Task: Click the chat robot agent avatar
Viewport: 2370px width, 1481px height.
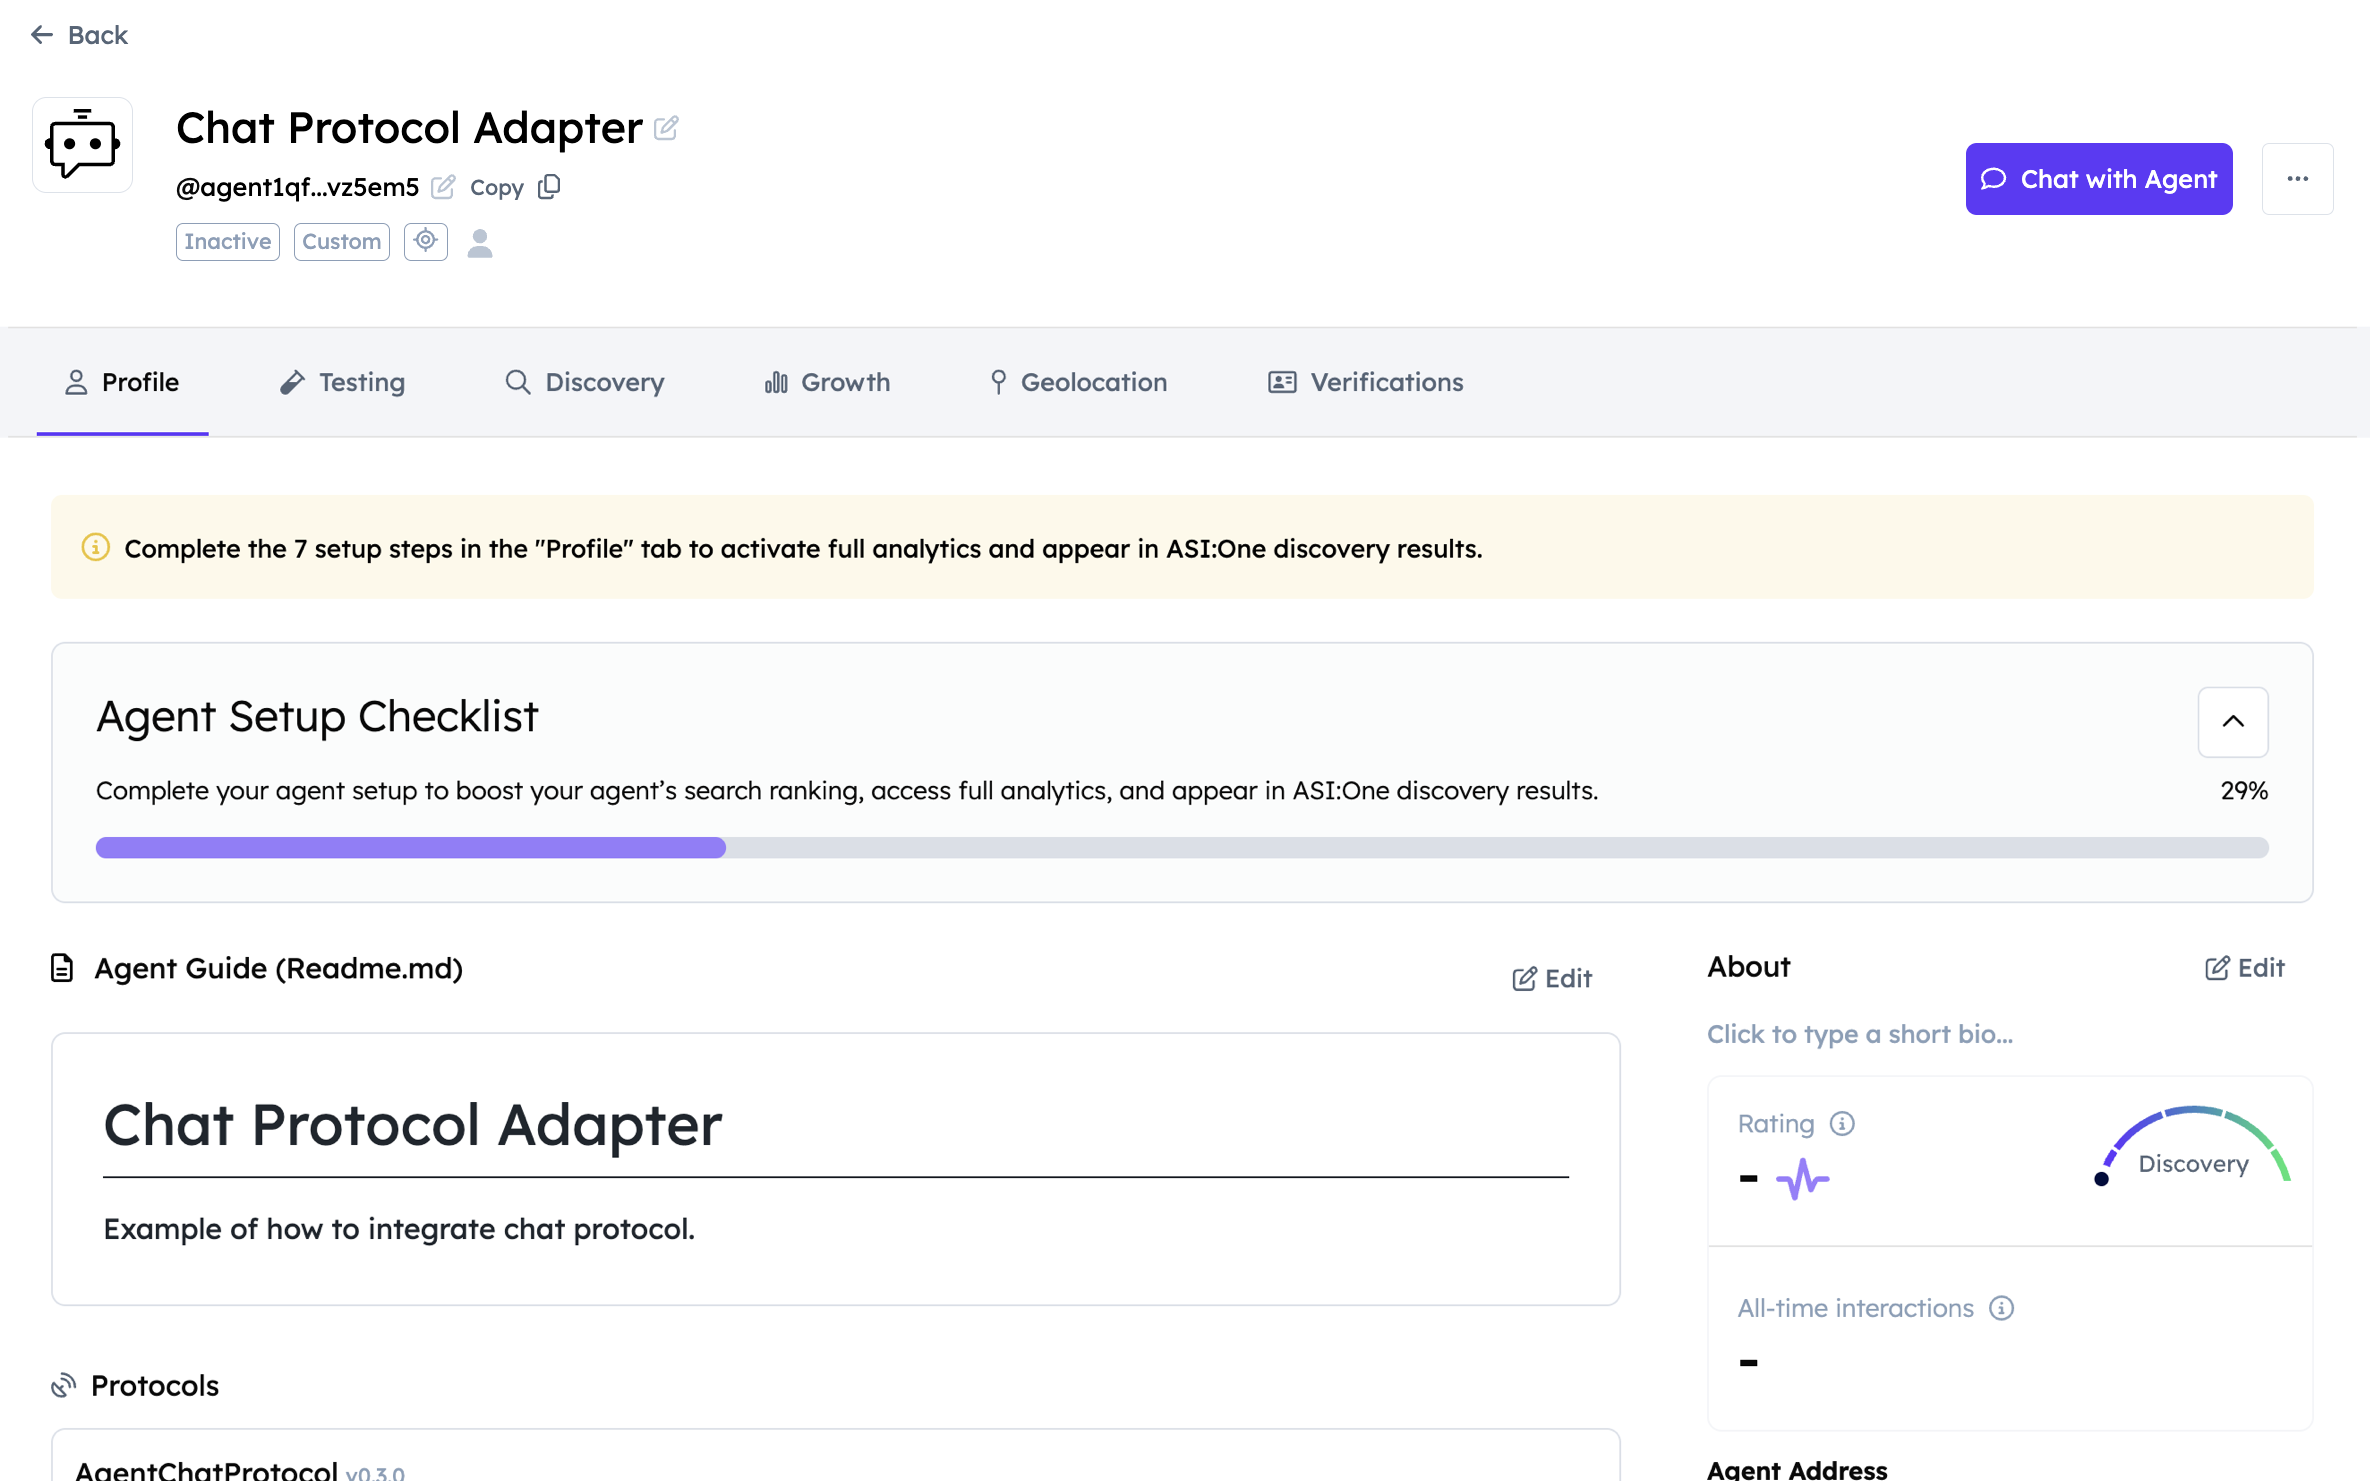Action: pyautogui.click(x=82, y=145)
